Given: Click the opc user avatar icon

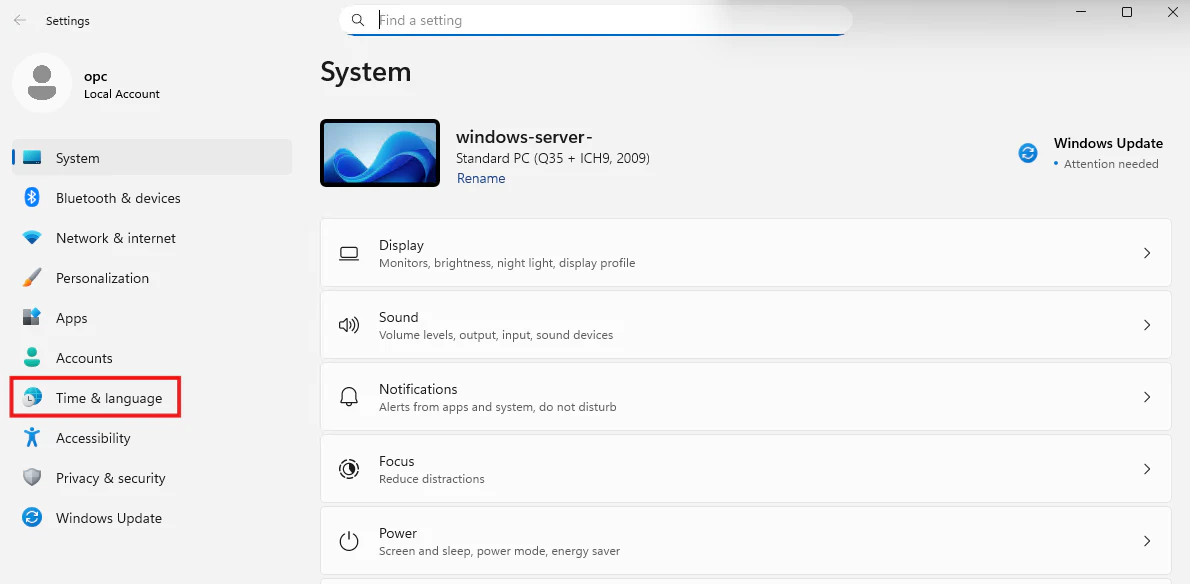Looking at the screenshot, I should 42,83.
